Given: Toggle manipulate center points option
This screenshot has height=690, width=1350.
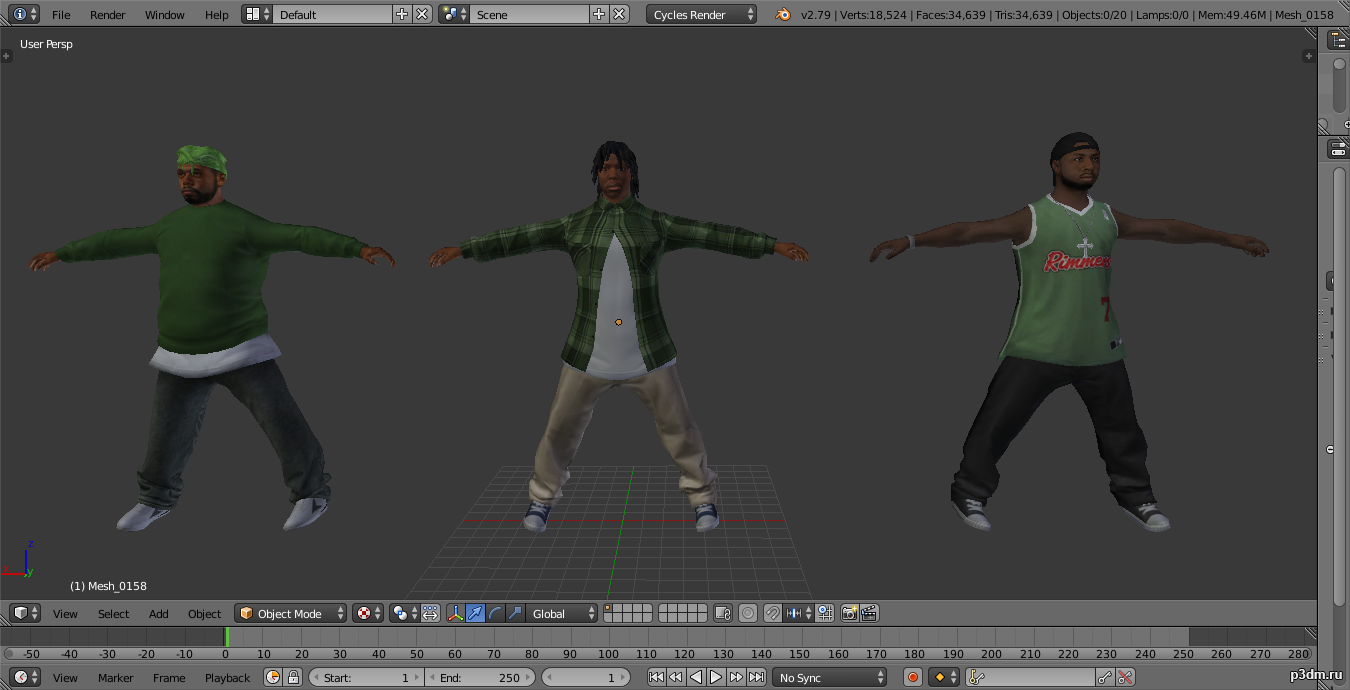Looking at the screenshot, I should (x=430, y=613).
